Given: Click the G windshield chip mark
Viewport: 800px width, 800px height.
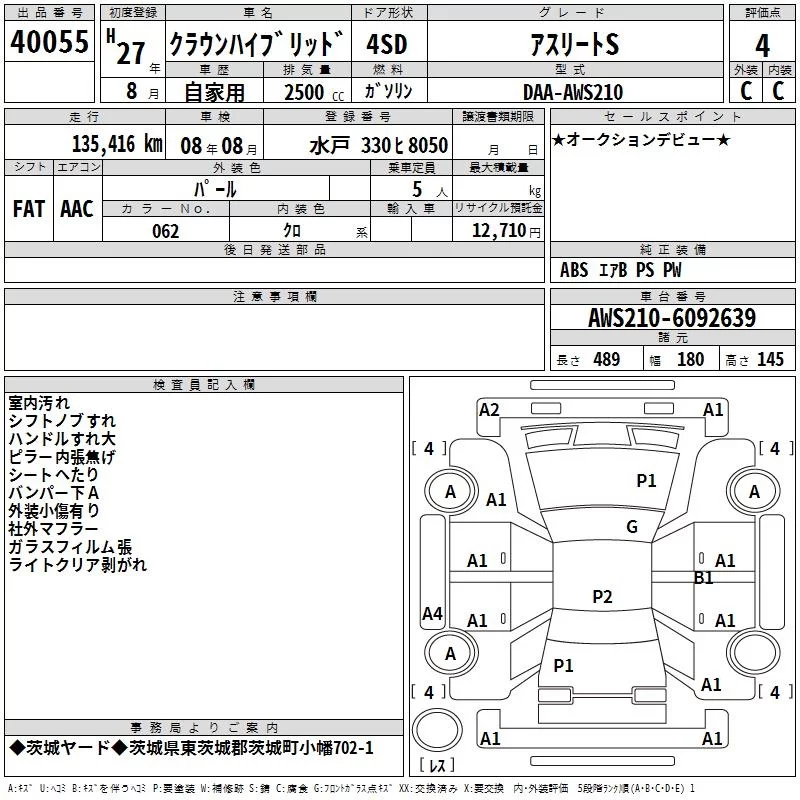Looking at the screenshot, I should coord(632,527).
